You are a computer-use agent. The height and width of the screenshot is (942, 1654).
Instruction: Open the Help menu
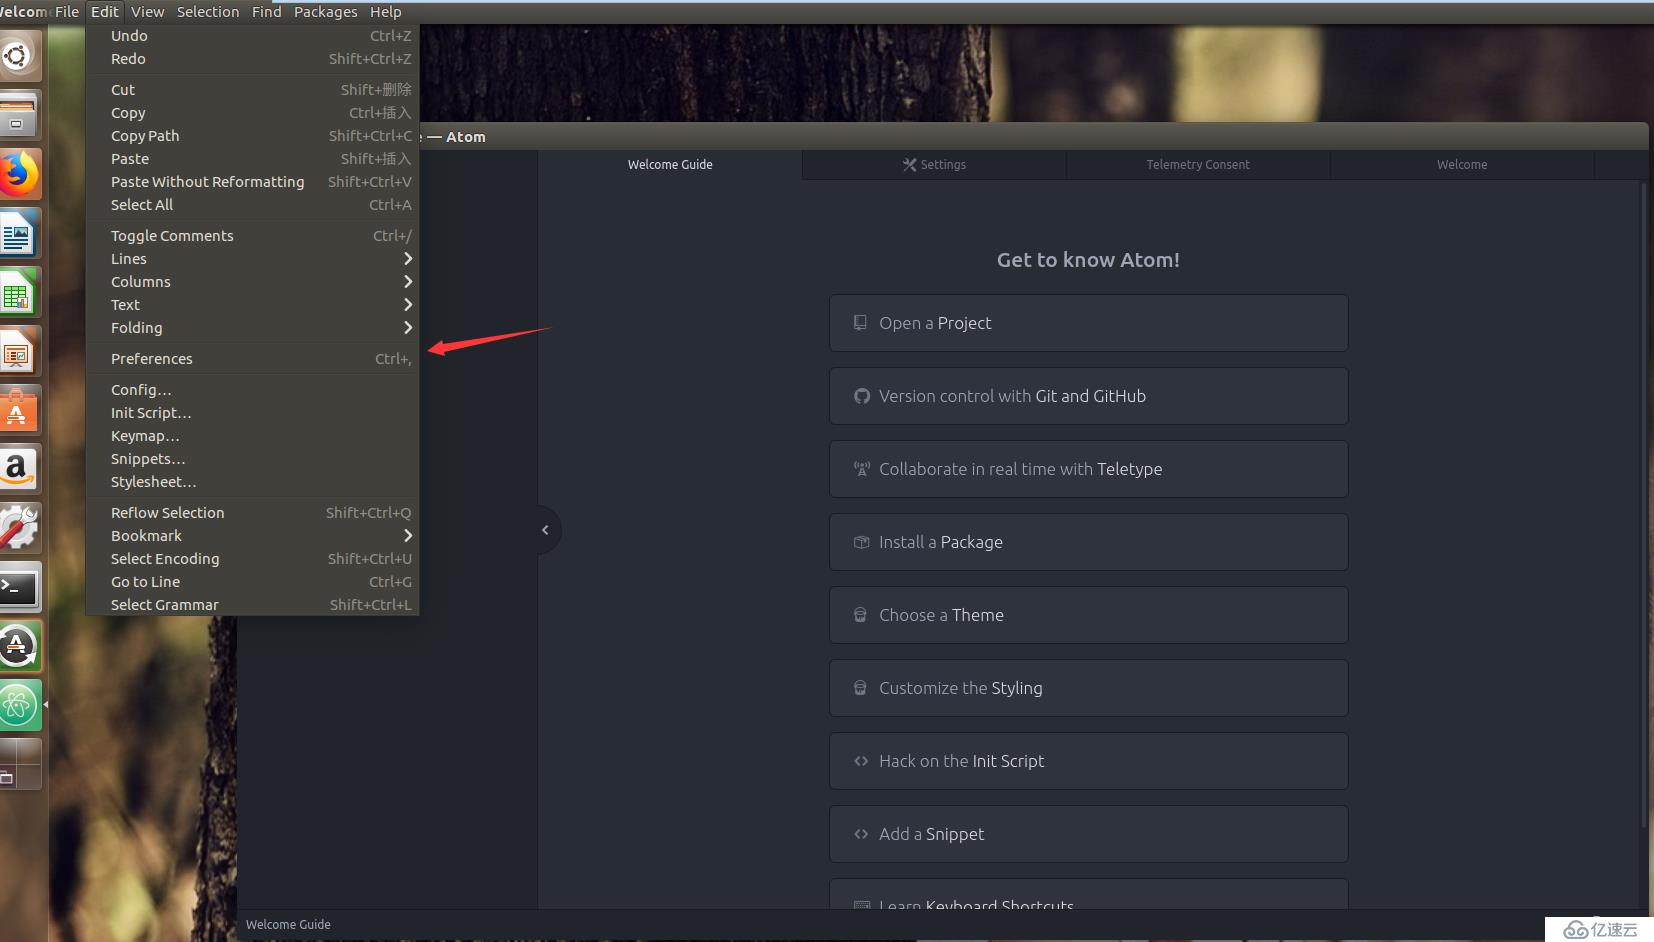pos(386,12)
